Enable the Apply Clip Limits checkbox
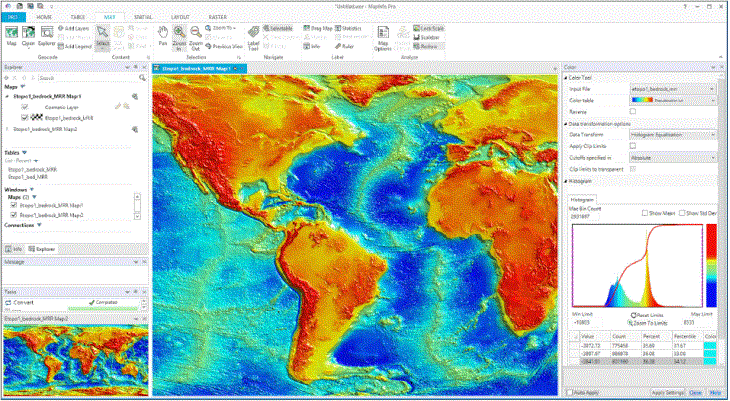The image size is (730, 401). 632,146
